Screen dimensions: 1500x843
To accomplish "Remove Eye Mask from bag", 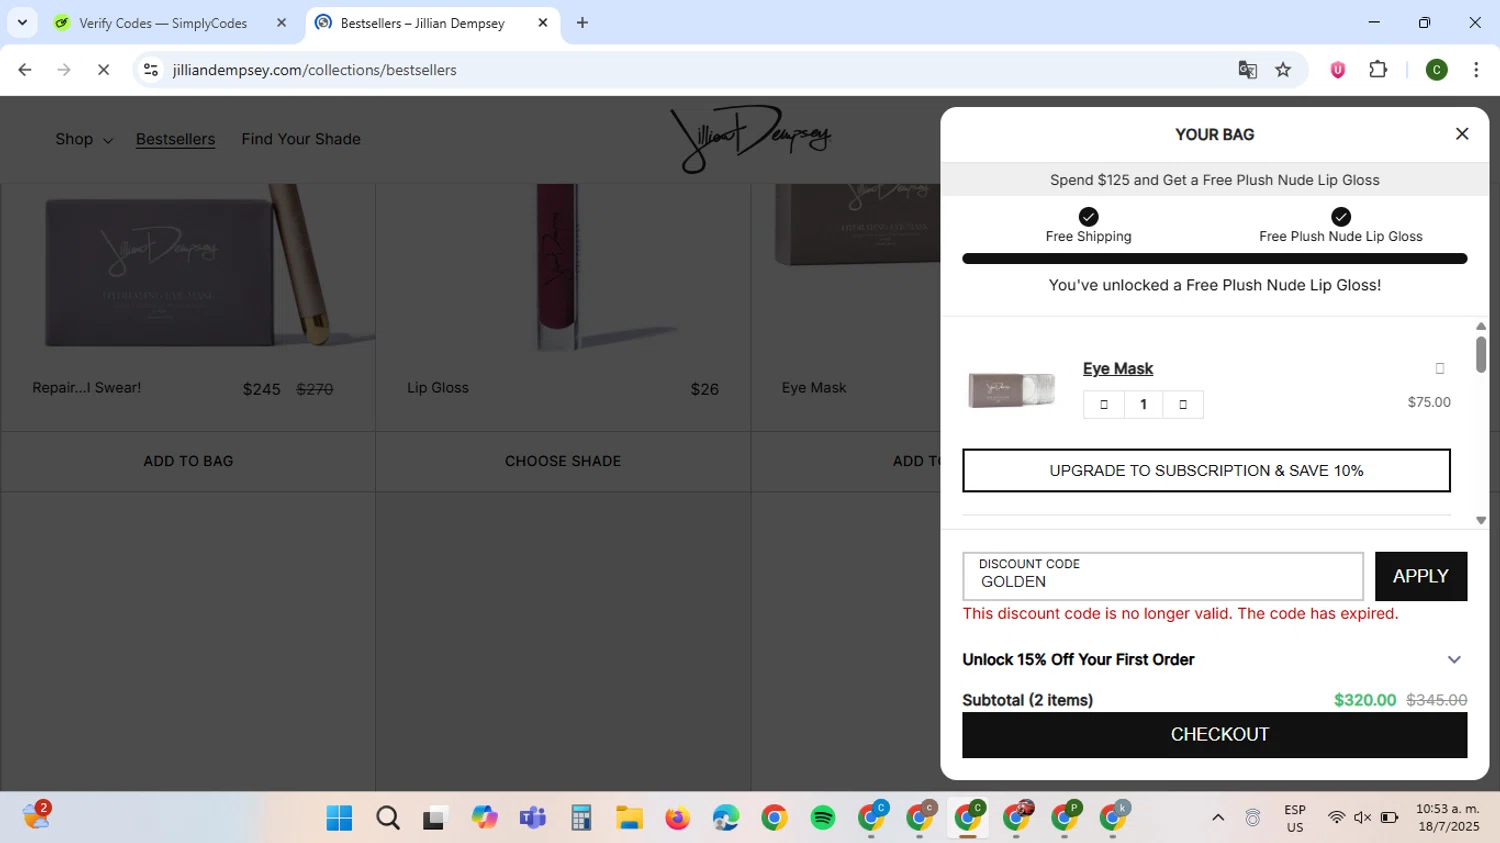I will pyautogui.click(x=1440, y=369).
